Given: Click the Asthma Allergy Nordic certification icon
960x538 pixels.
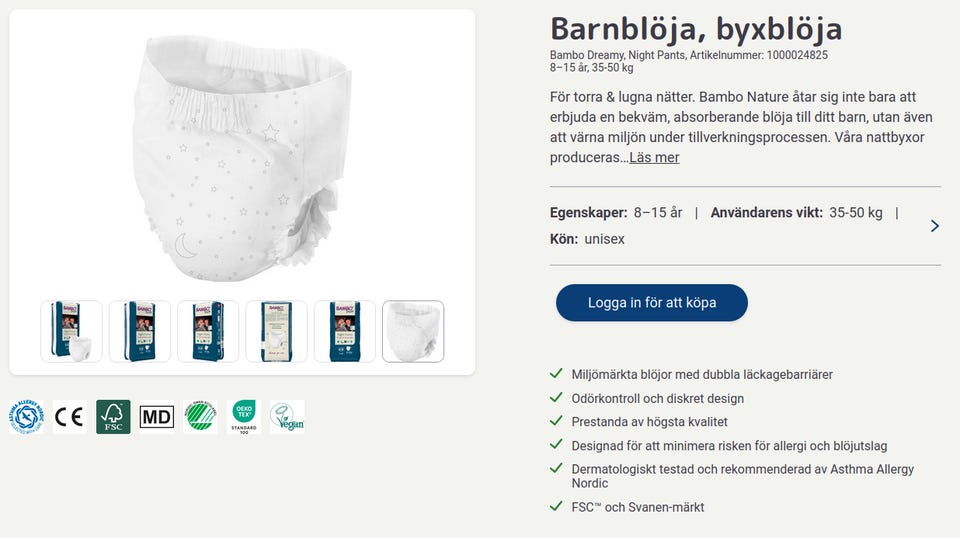Looking at the screenshot, I should pos(26,417).
